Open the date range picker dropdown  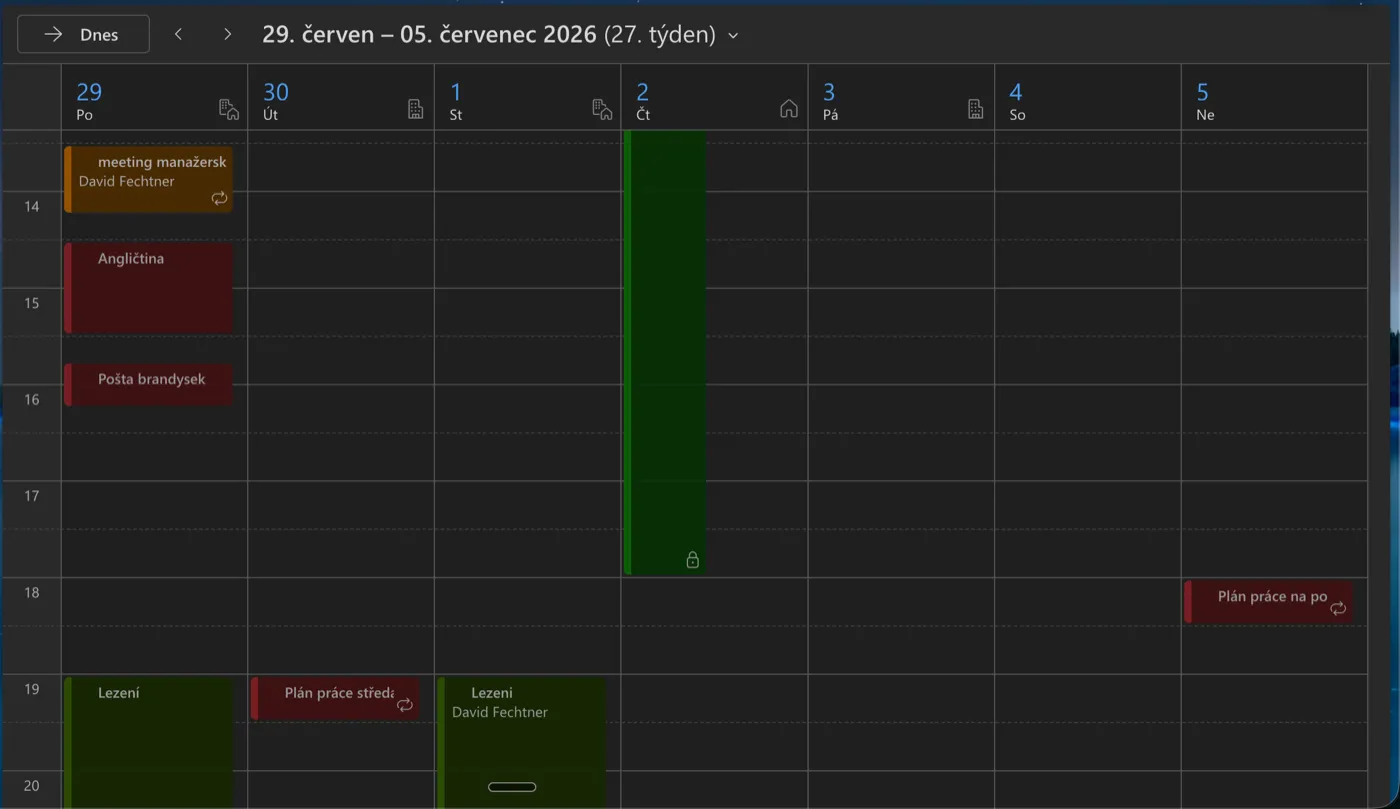coord(733,35)
